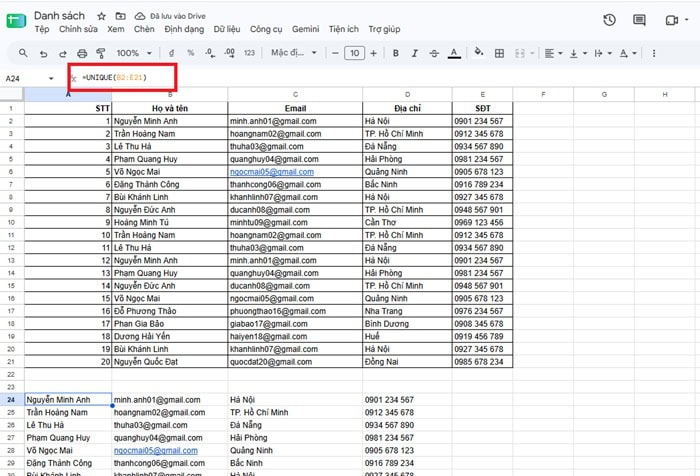Activate the paint format tool
This screenshot has height=476, width=700.
(101, 54)
